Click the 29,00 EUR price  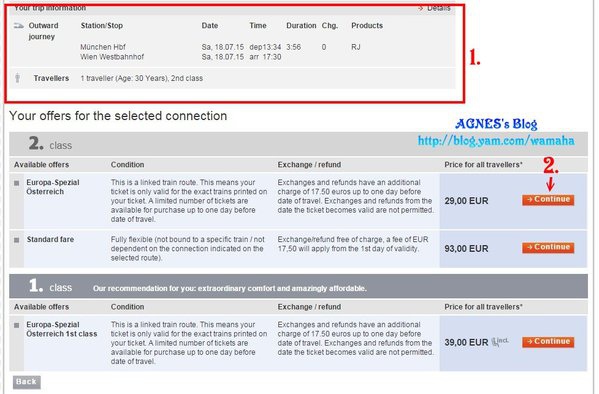click(466, 201)
